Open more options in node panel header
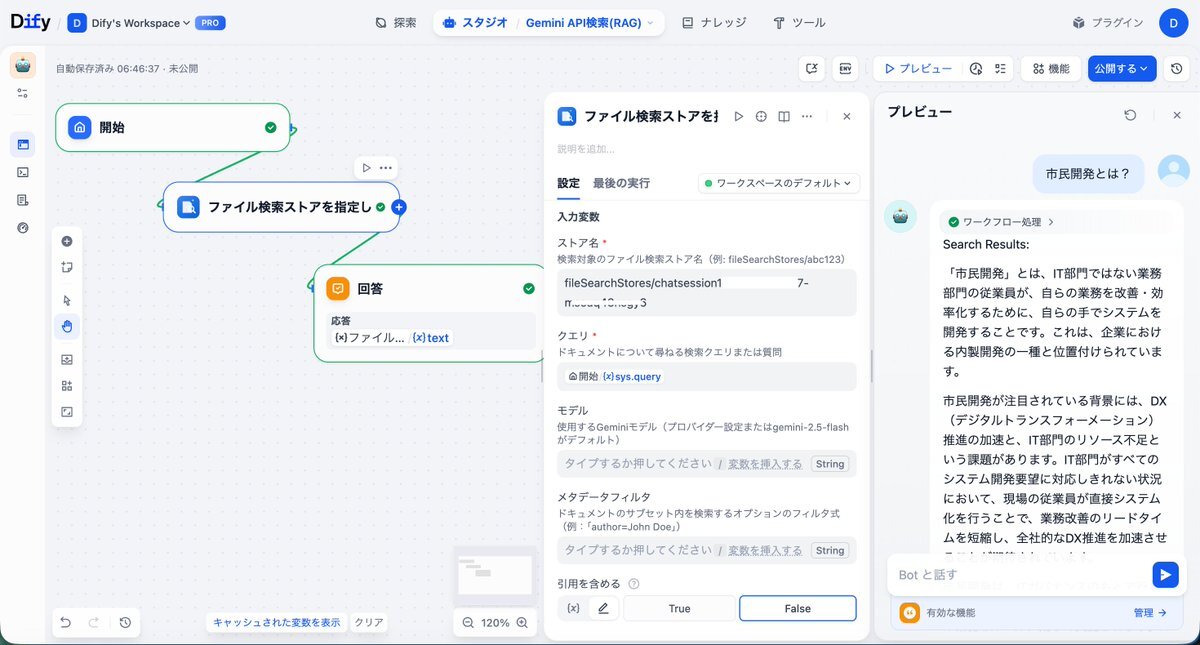The width and height of the screenshot is (1200, 645). (x=807, y=116)
